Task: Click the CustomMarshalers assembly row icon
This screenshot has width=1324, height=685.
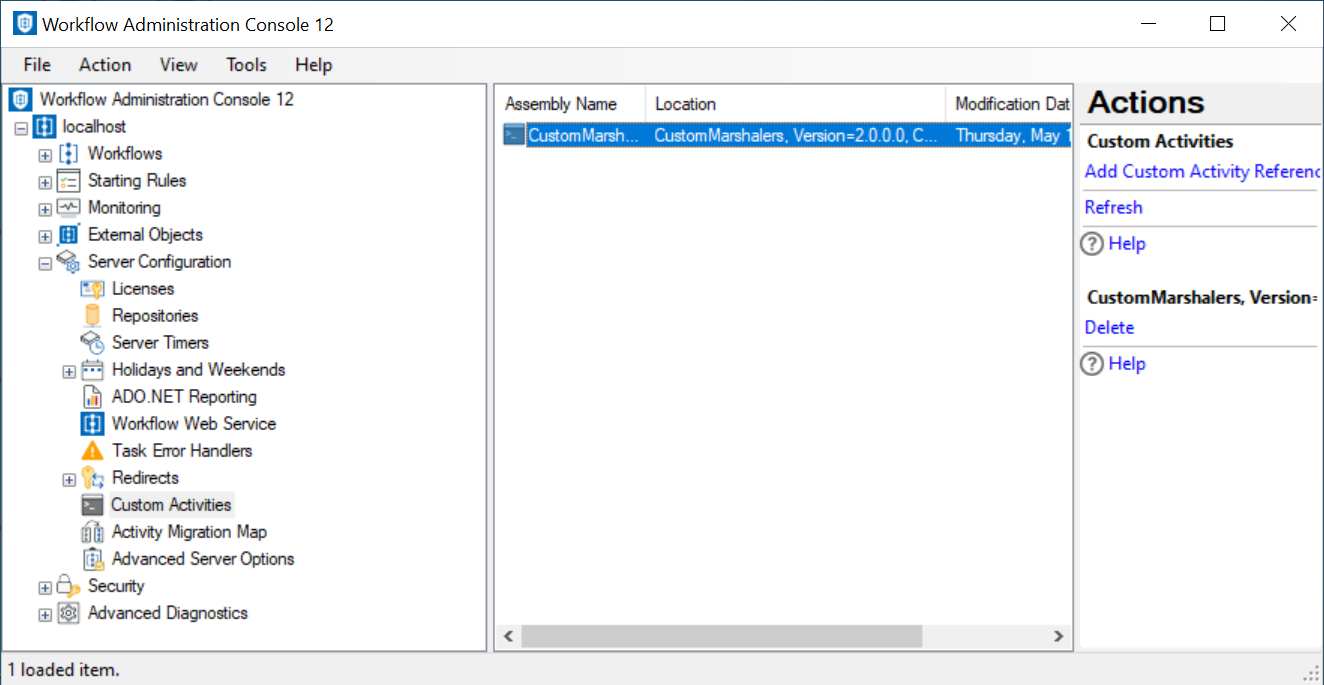Action: (x=514, y=135)
